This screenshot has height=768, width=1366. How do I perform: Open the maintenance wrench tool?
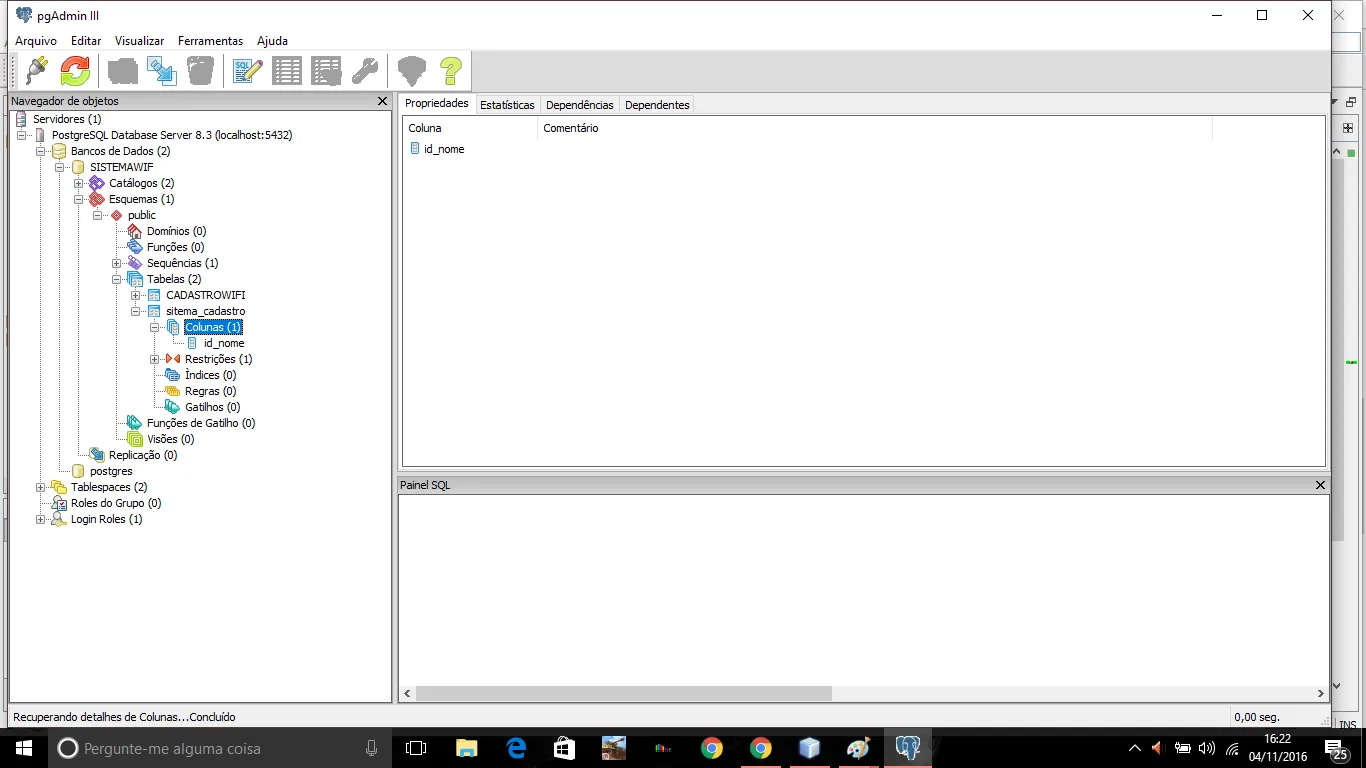click(365, 70)
